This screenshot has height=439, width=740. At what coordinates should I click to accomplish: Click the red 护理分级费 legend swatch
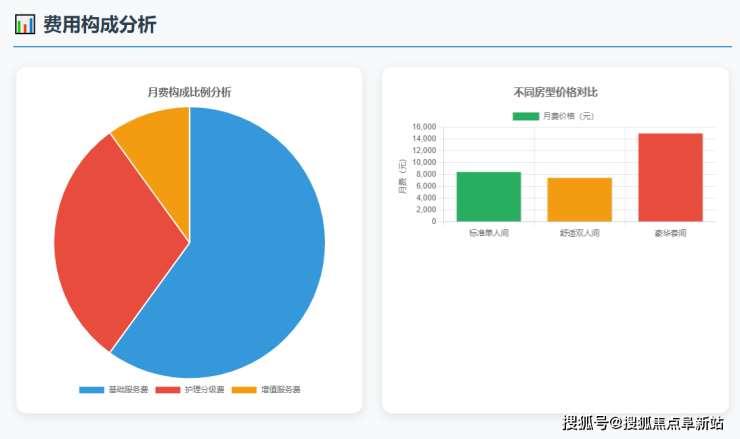(x=168, y=389)
